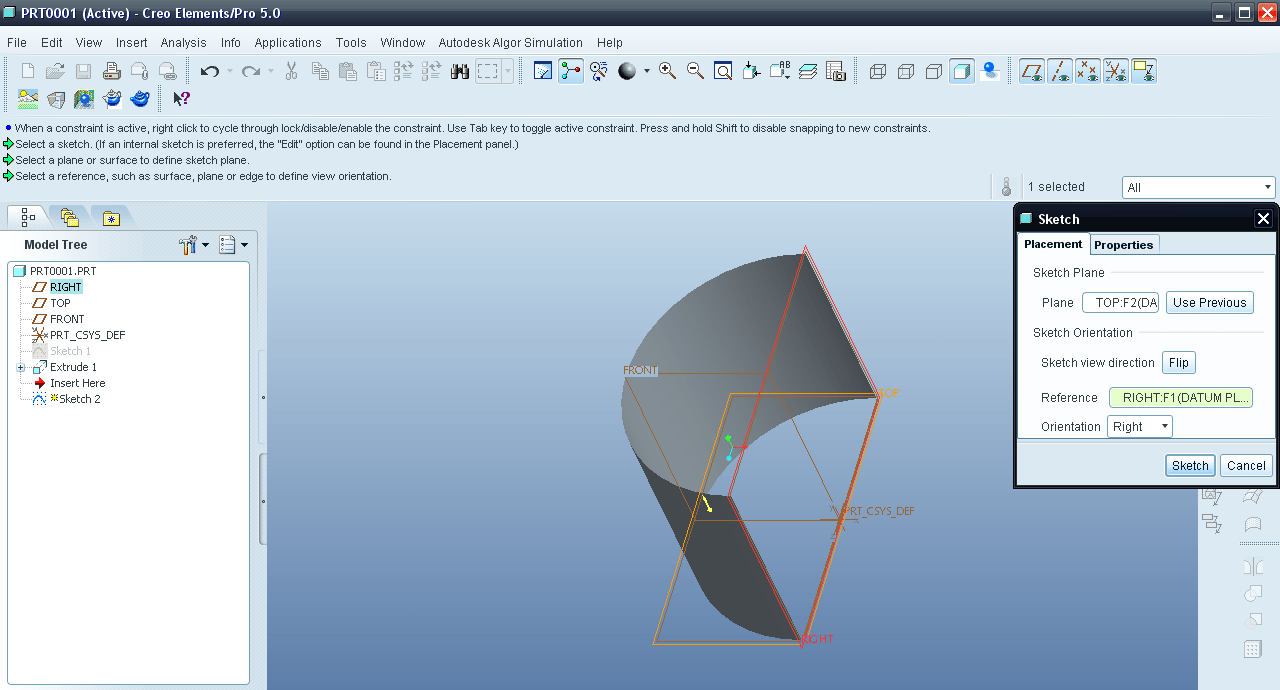Toggle datum axes display
The height and width of the screenshot is (690, 1280).
[x=1060, y=71]
